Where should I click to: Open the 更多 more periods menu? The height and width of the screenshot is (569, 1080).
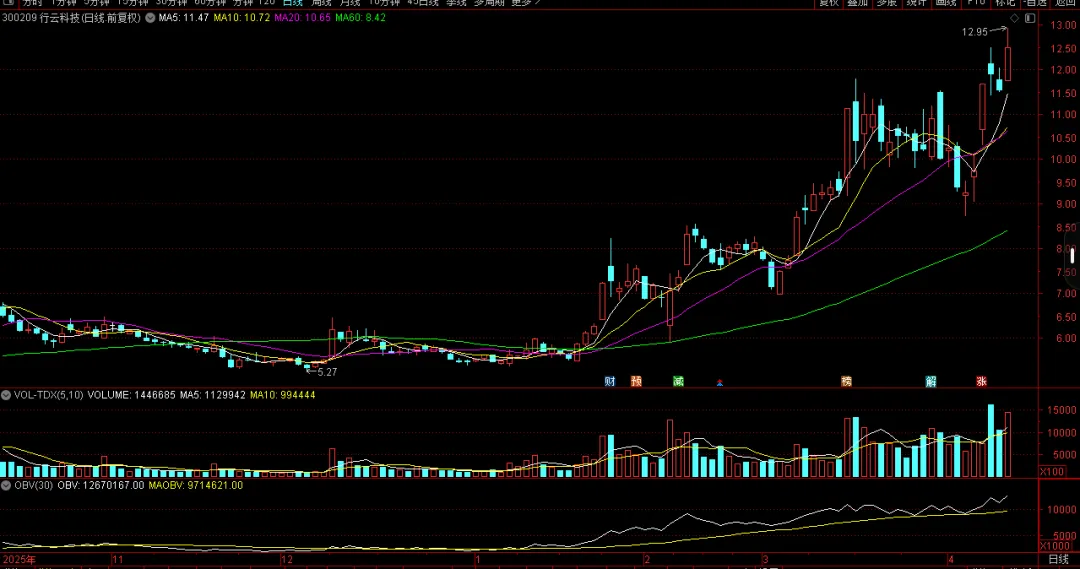coord(526,3)
